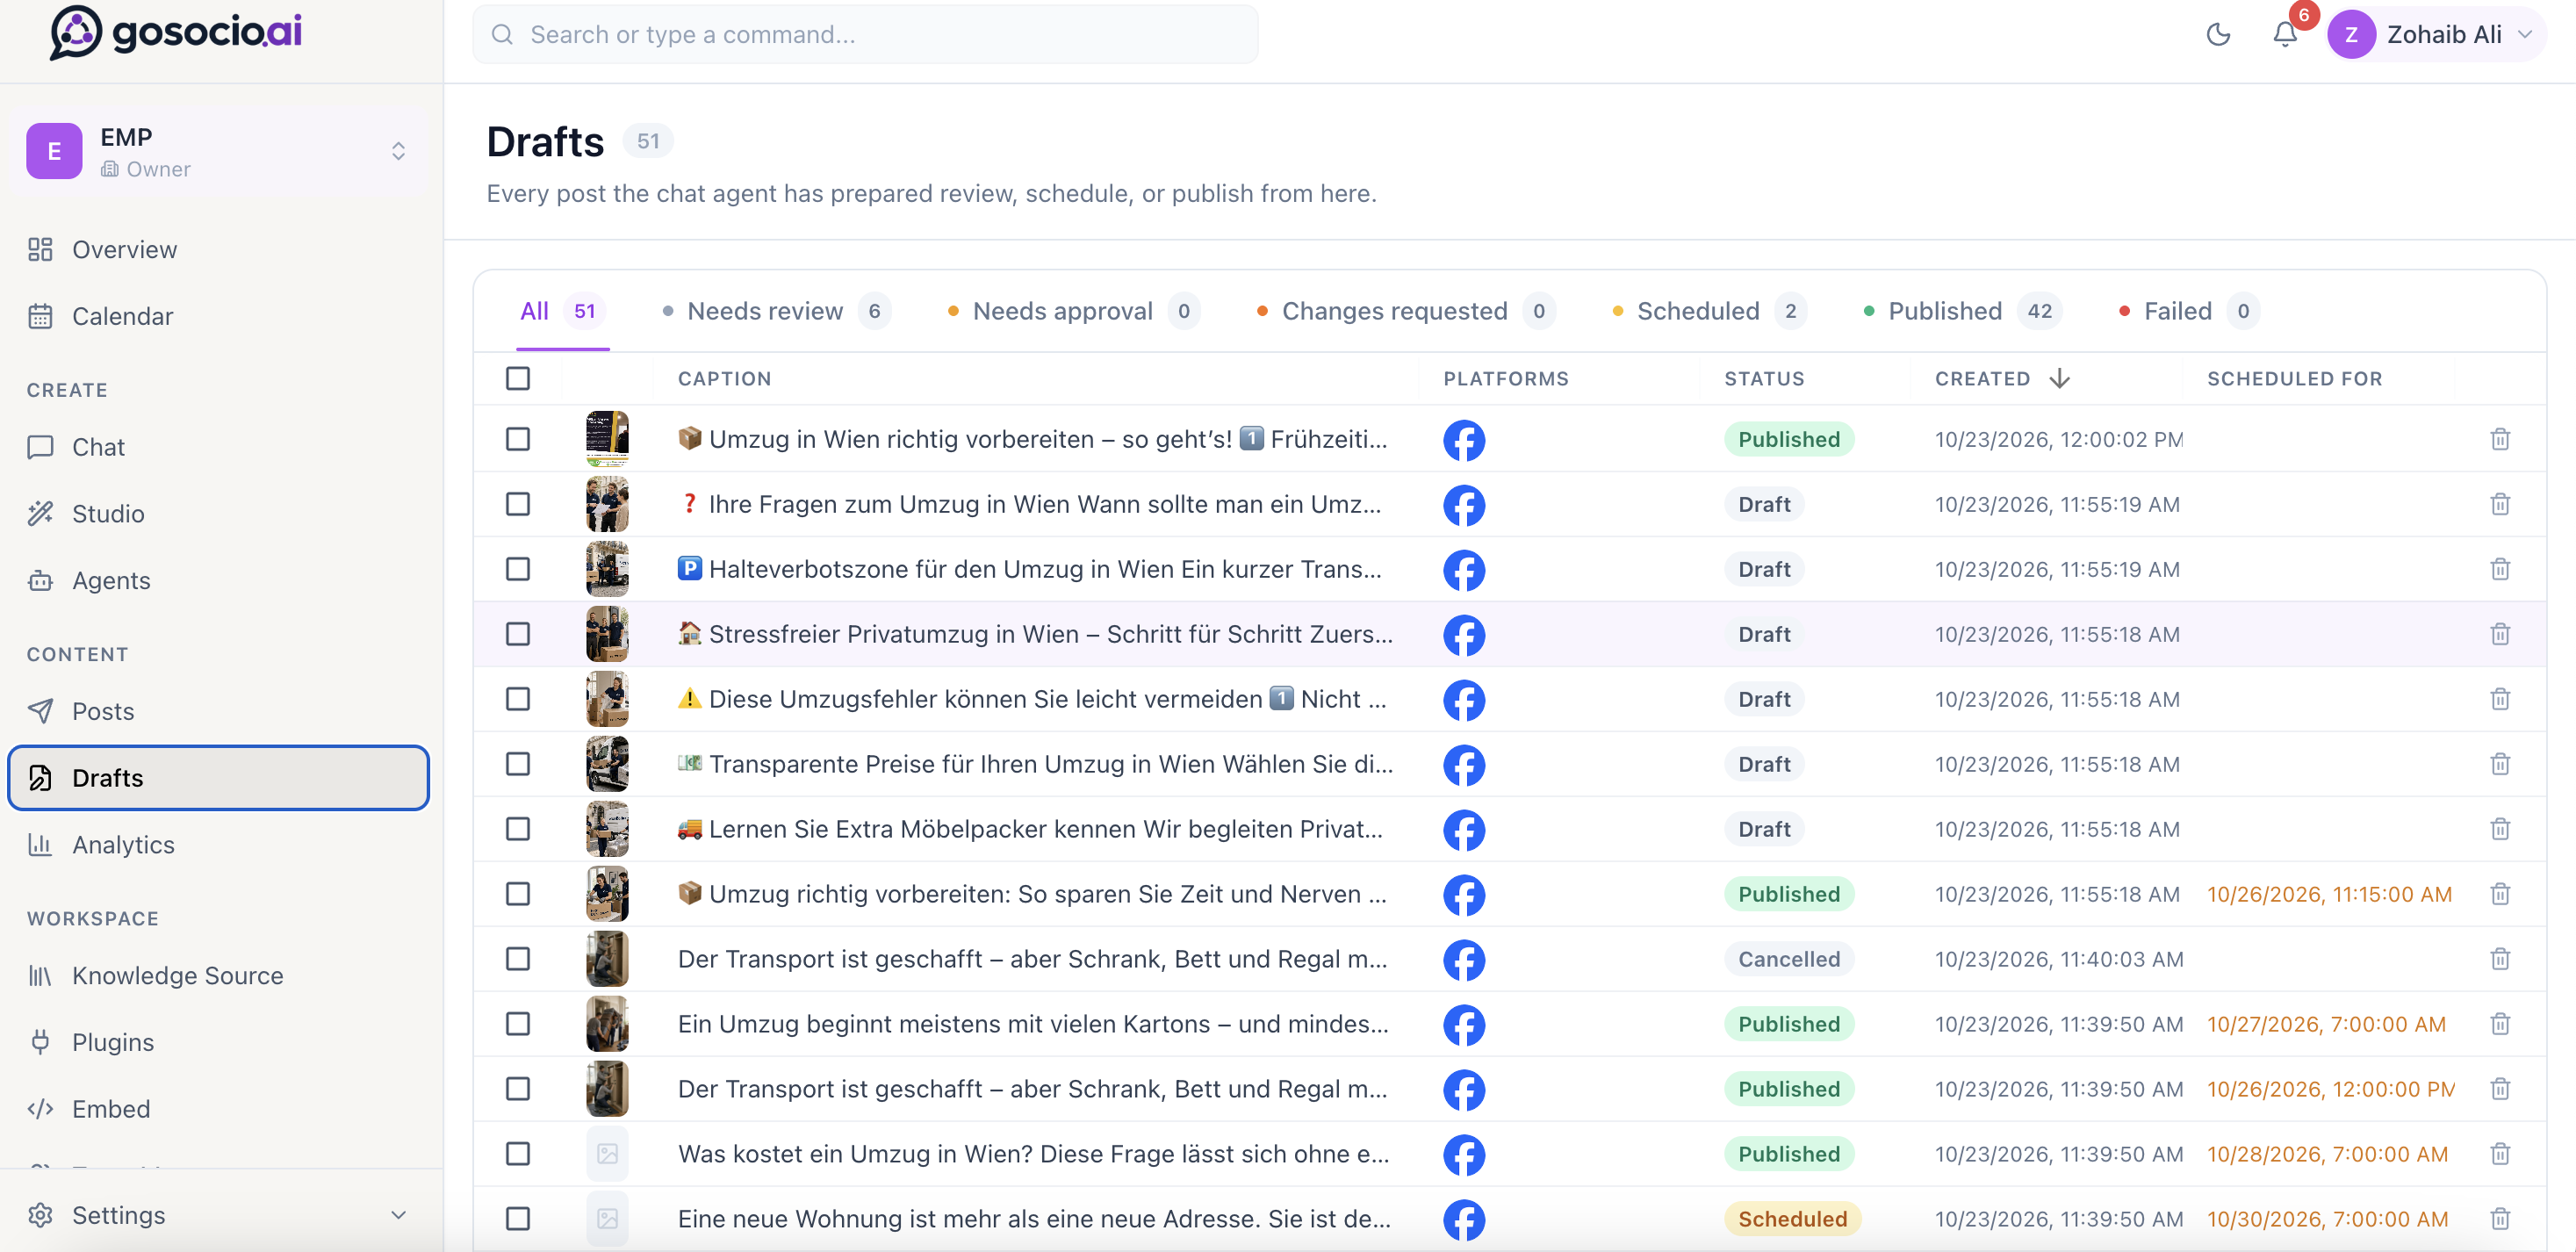This screenshot has height=1252, width=2576.
Task: Show the Failed tab
Action: tap(2190, 311)
